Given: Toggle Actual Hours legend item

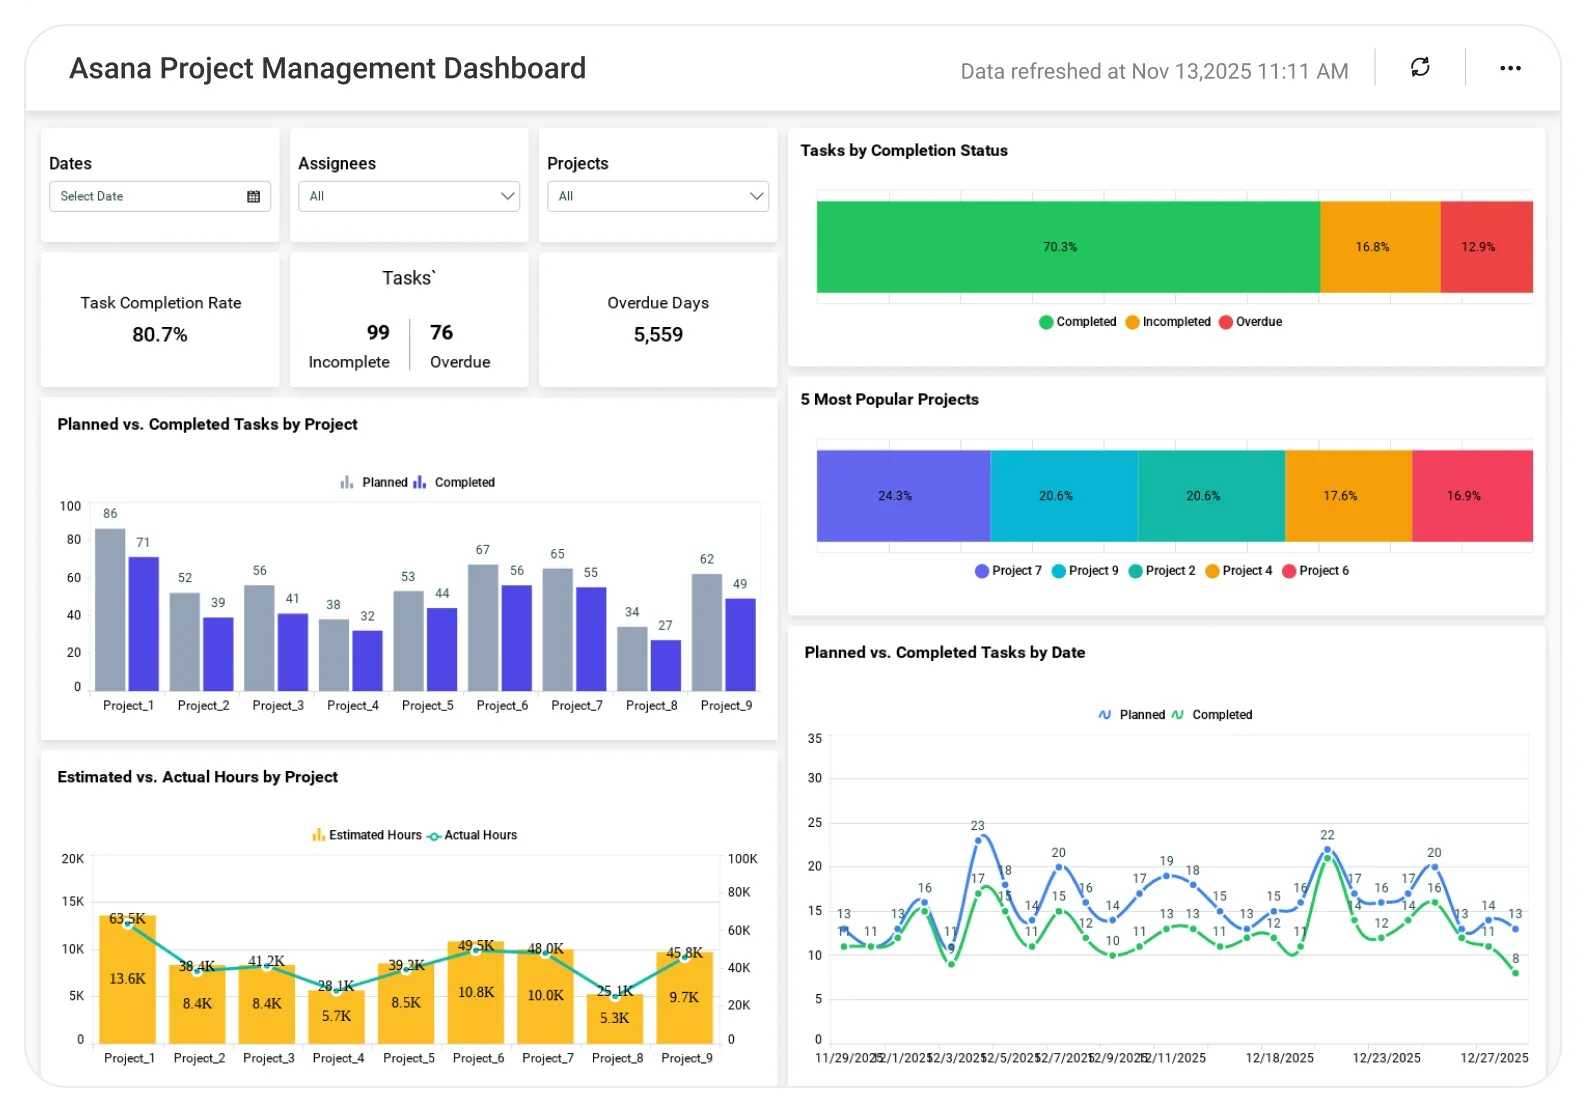Looking at the screenshot, I should click(472, 835).
